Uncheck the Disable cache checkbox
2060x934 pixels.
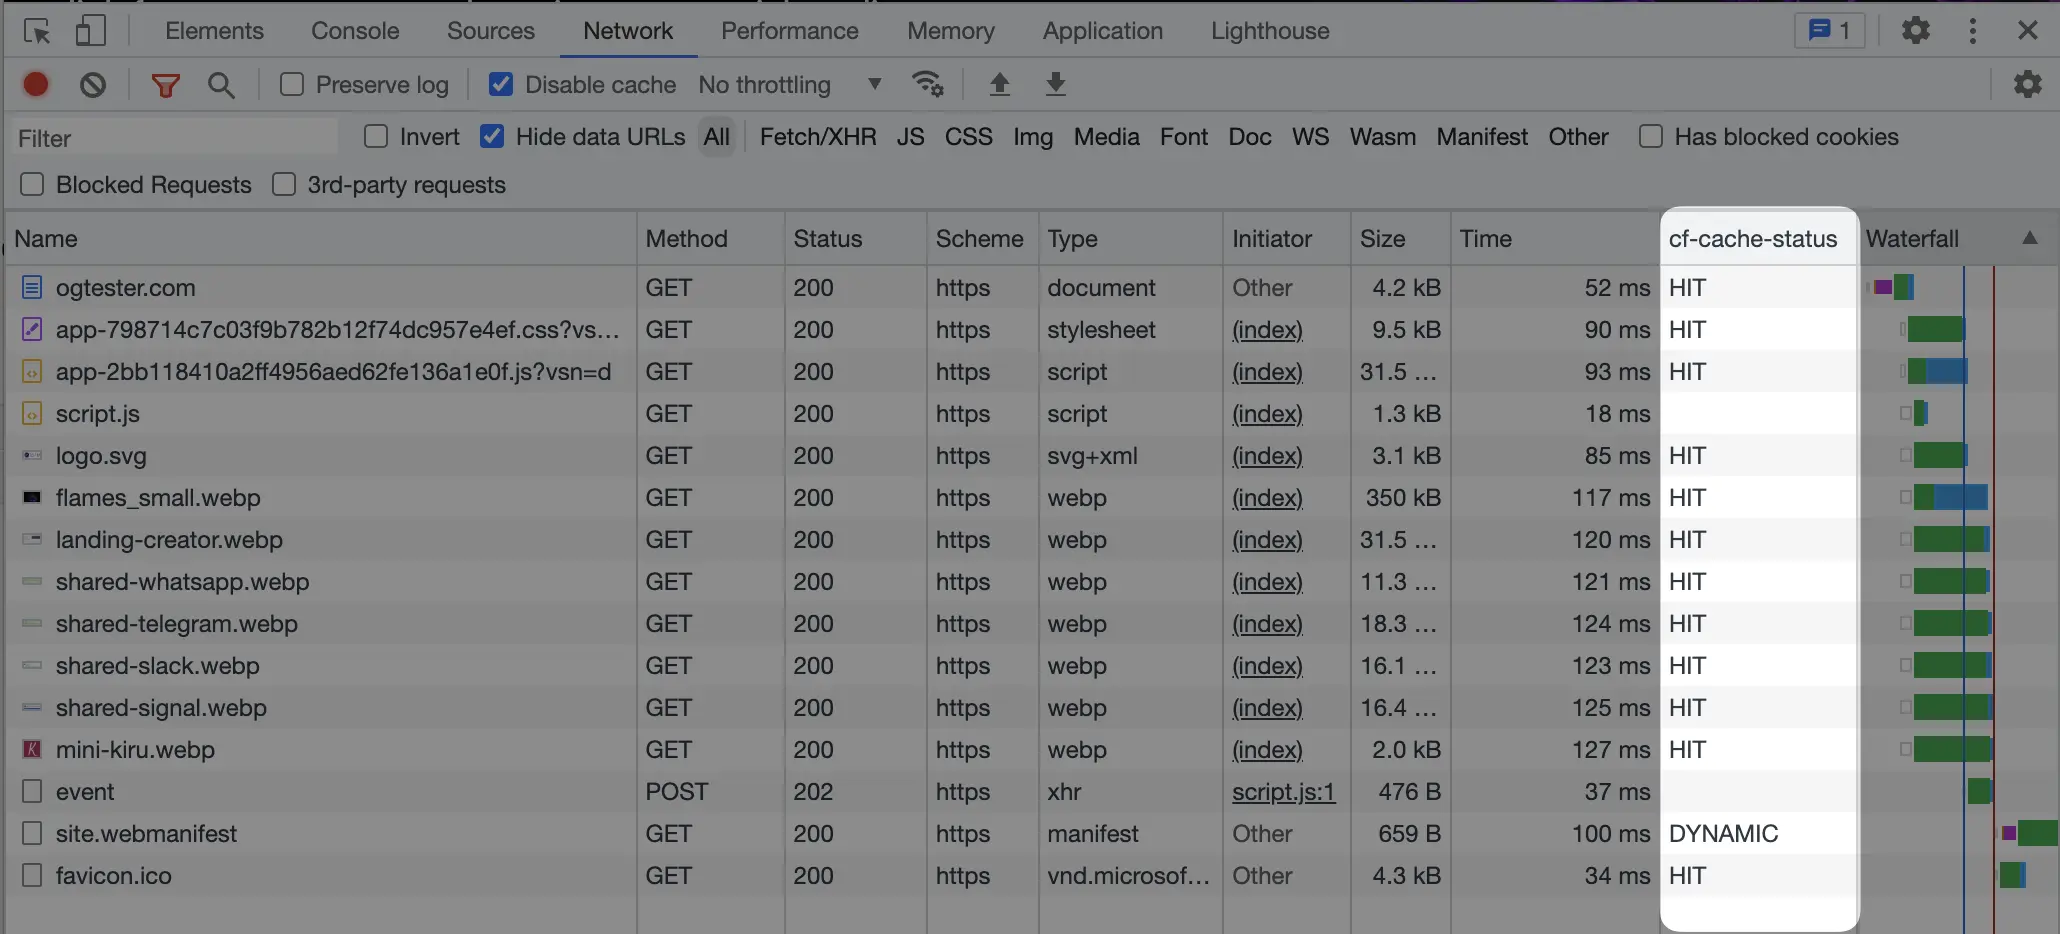tap(501, 85)
